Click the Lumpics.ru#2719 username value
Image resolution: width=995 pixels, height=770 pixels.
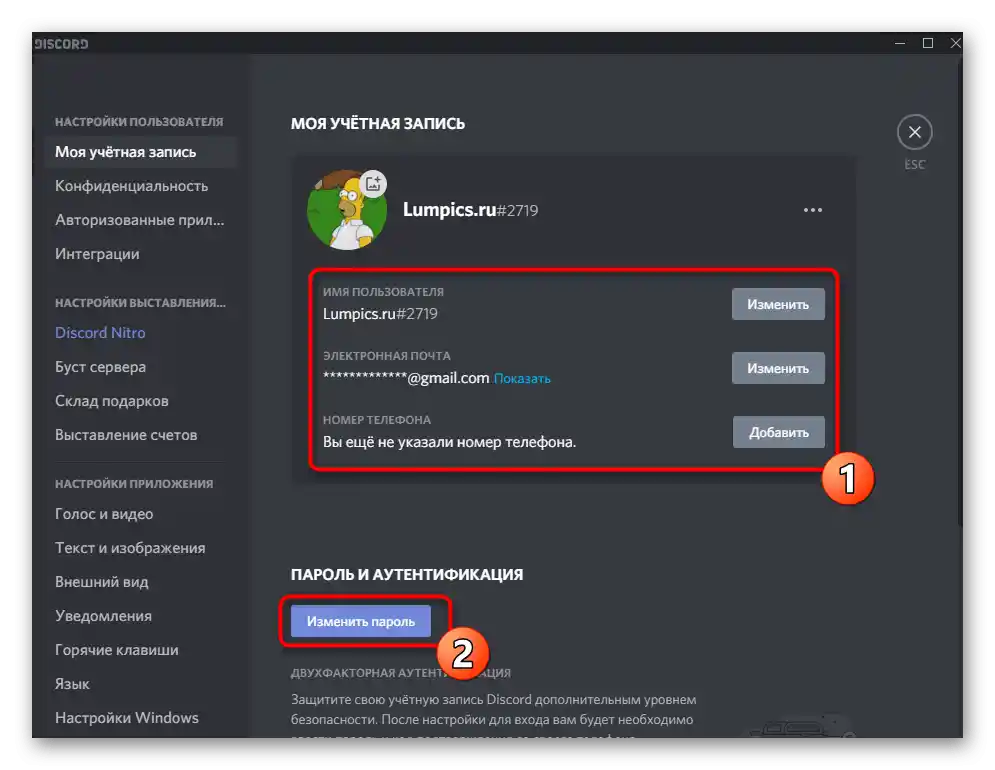click(380, 314)
